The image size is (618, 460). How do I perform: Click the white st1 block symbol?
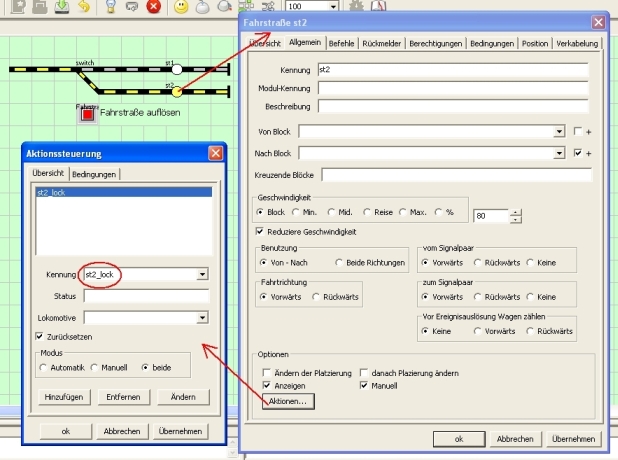176,70
